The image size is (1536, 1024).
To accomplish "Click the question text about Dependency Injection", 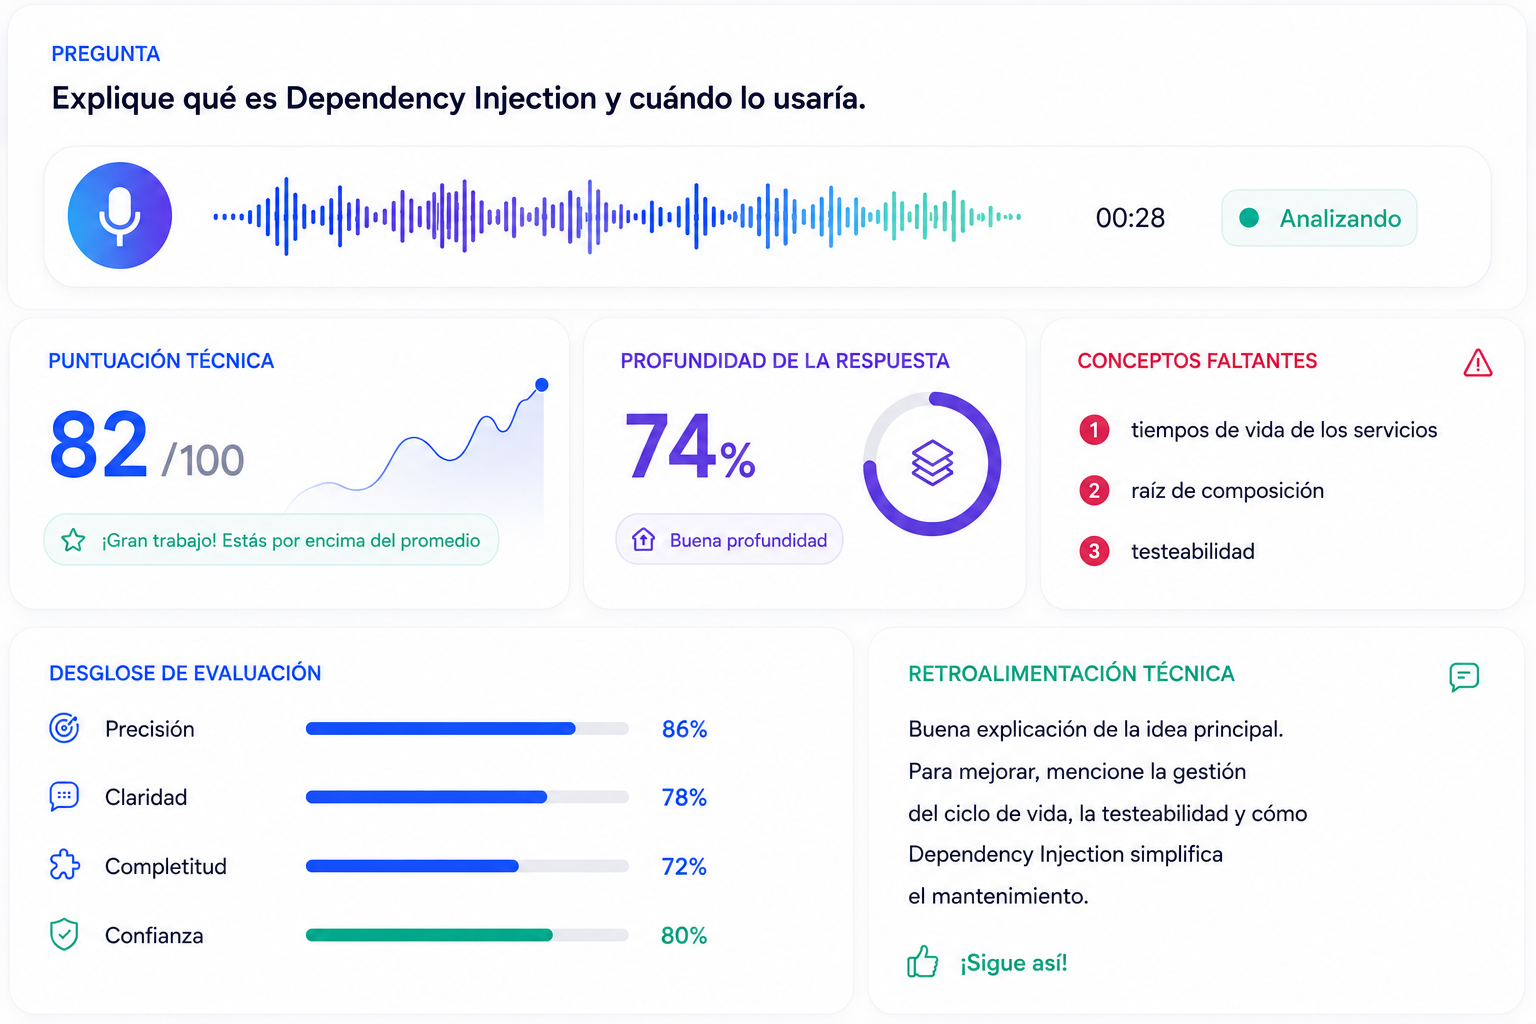I will point(458,98).
